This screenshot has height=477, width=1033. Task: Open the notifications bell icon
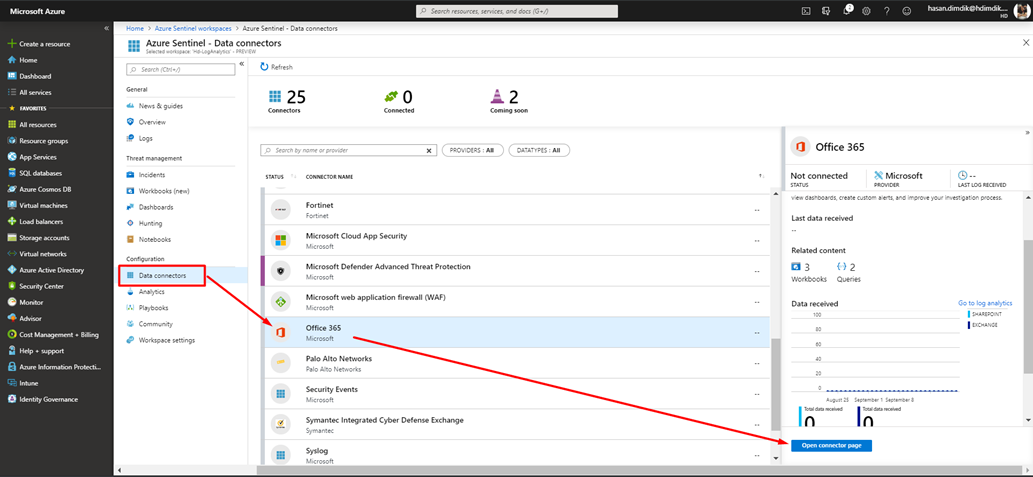pyautogui.click(x=846, y=11)
